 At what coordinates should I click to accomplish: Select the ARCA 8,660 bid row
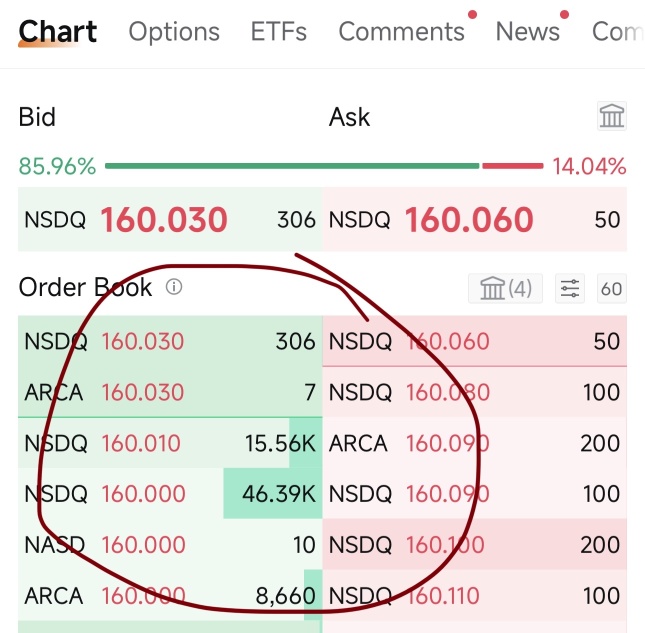click(x=170, y=595)
